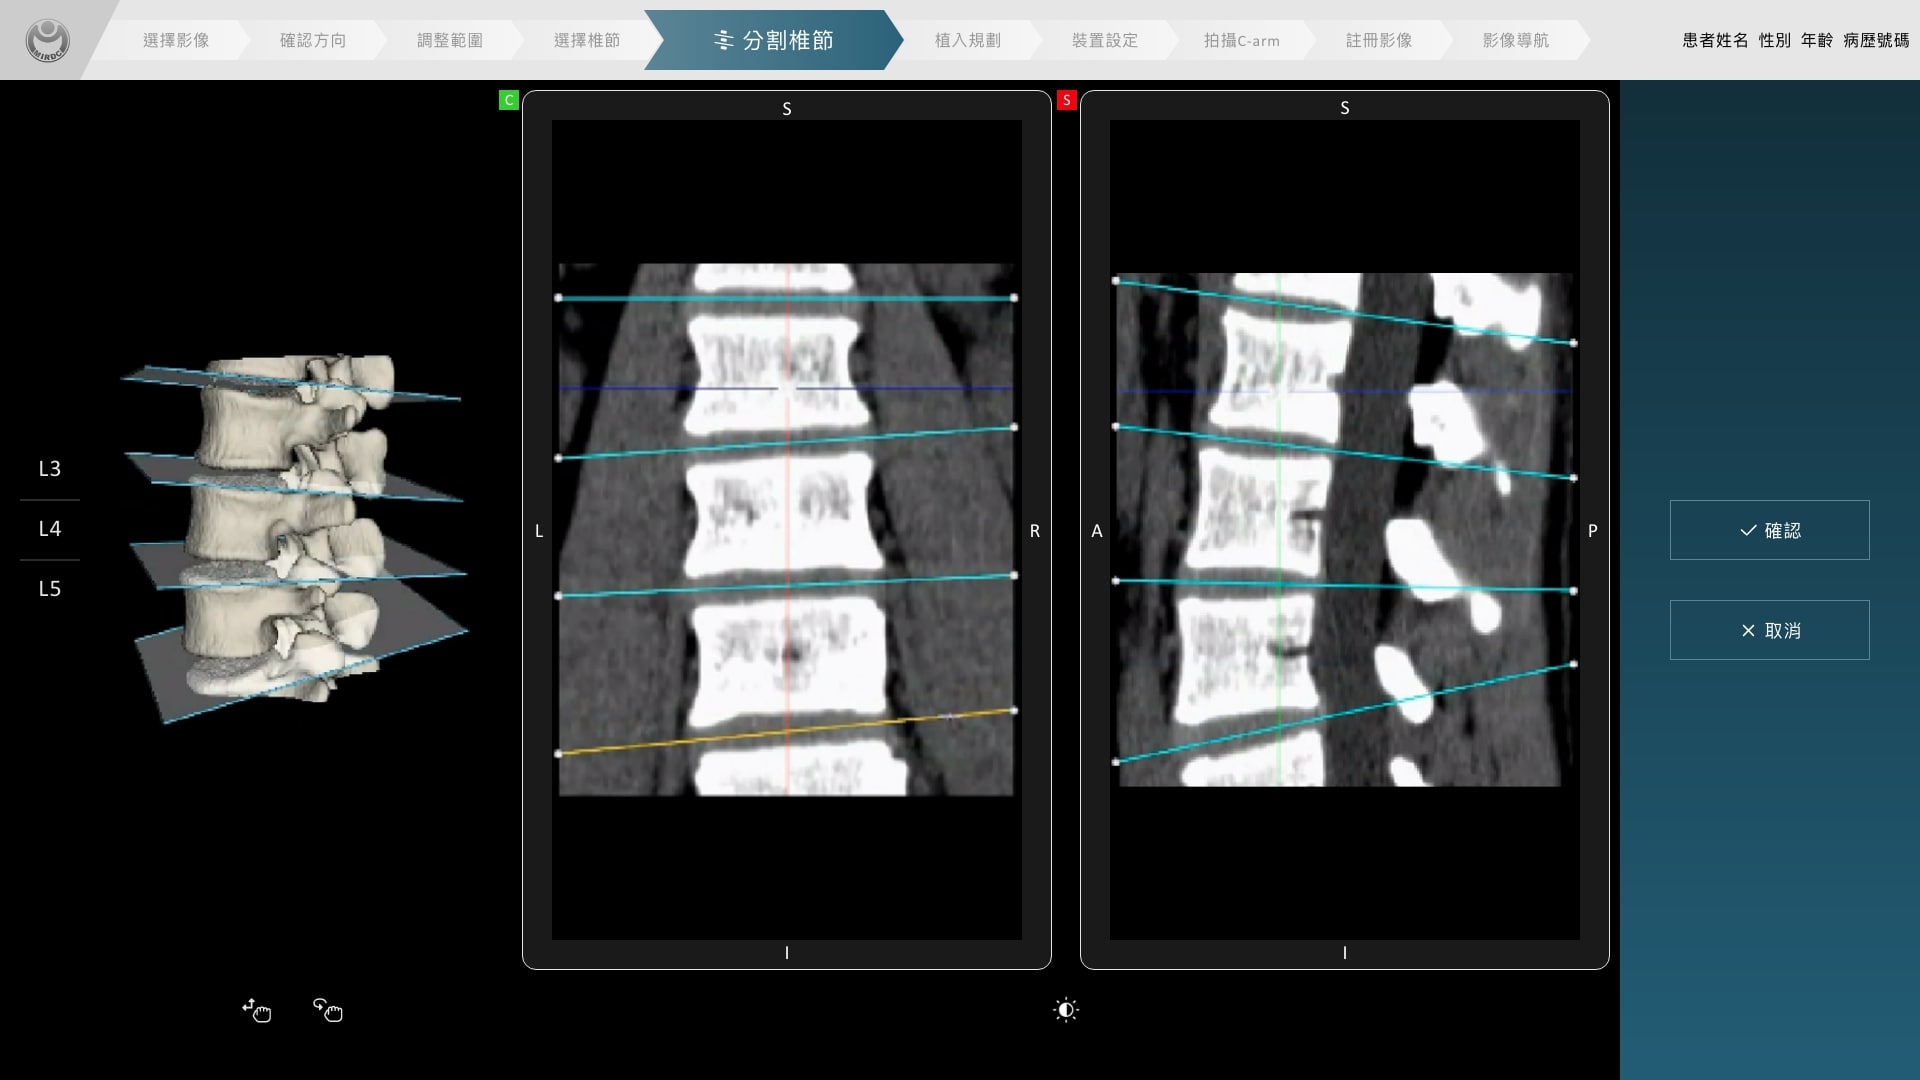Image resolution: width=1920 pixels, height=1080 pixels.
Task: Select the L5 vertebra label
Action: tap(50, 588)
